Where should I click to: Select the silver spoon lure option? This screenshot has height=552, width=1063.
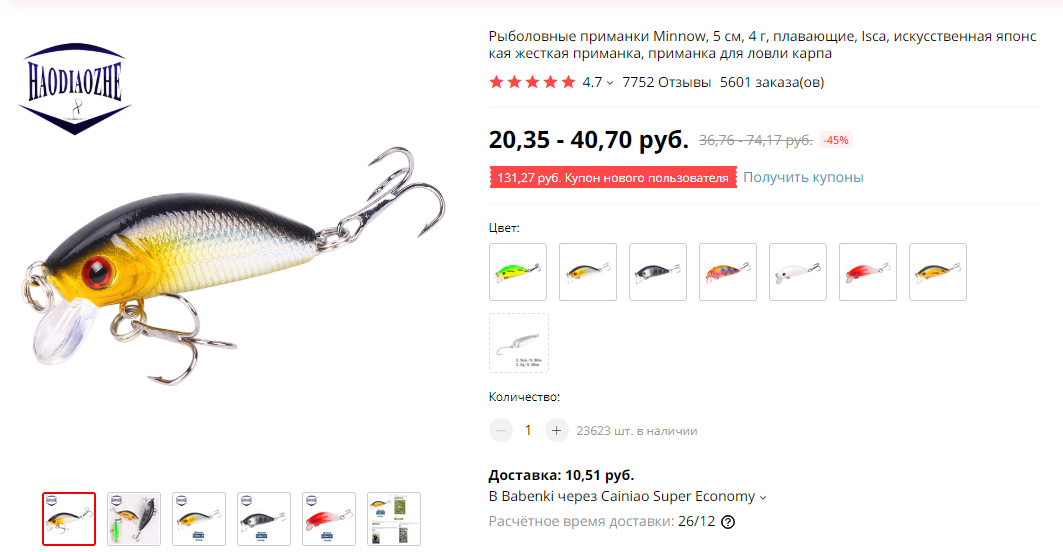coord(519,342)
